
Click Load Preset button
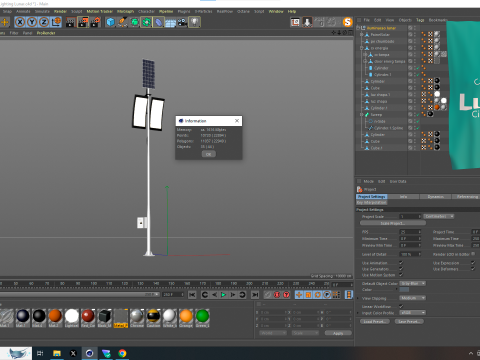[x=375, y=321]
